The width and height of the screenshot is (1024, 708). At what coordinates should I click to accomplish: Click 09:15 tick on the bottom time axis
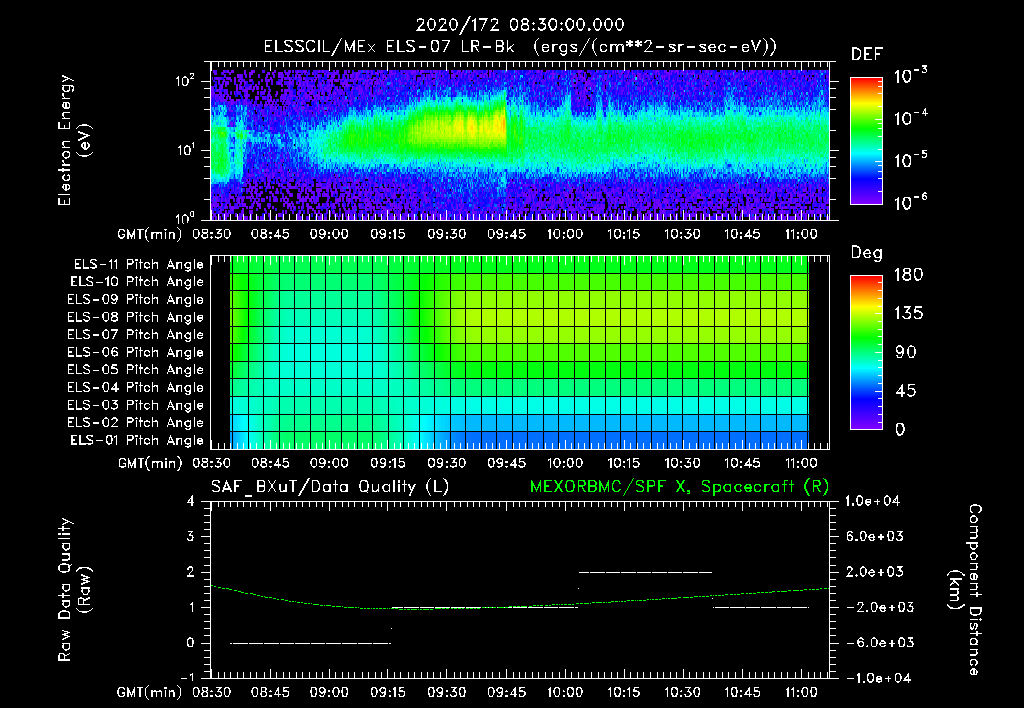388,691
